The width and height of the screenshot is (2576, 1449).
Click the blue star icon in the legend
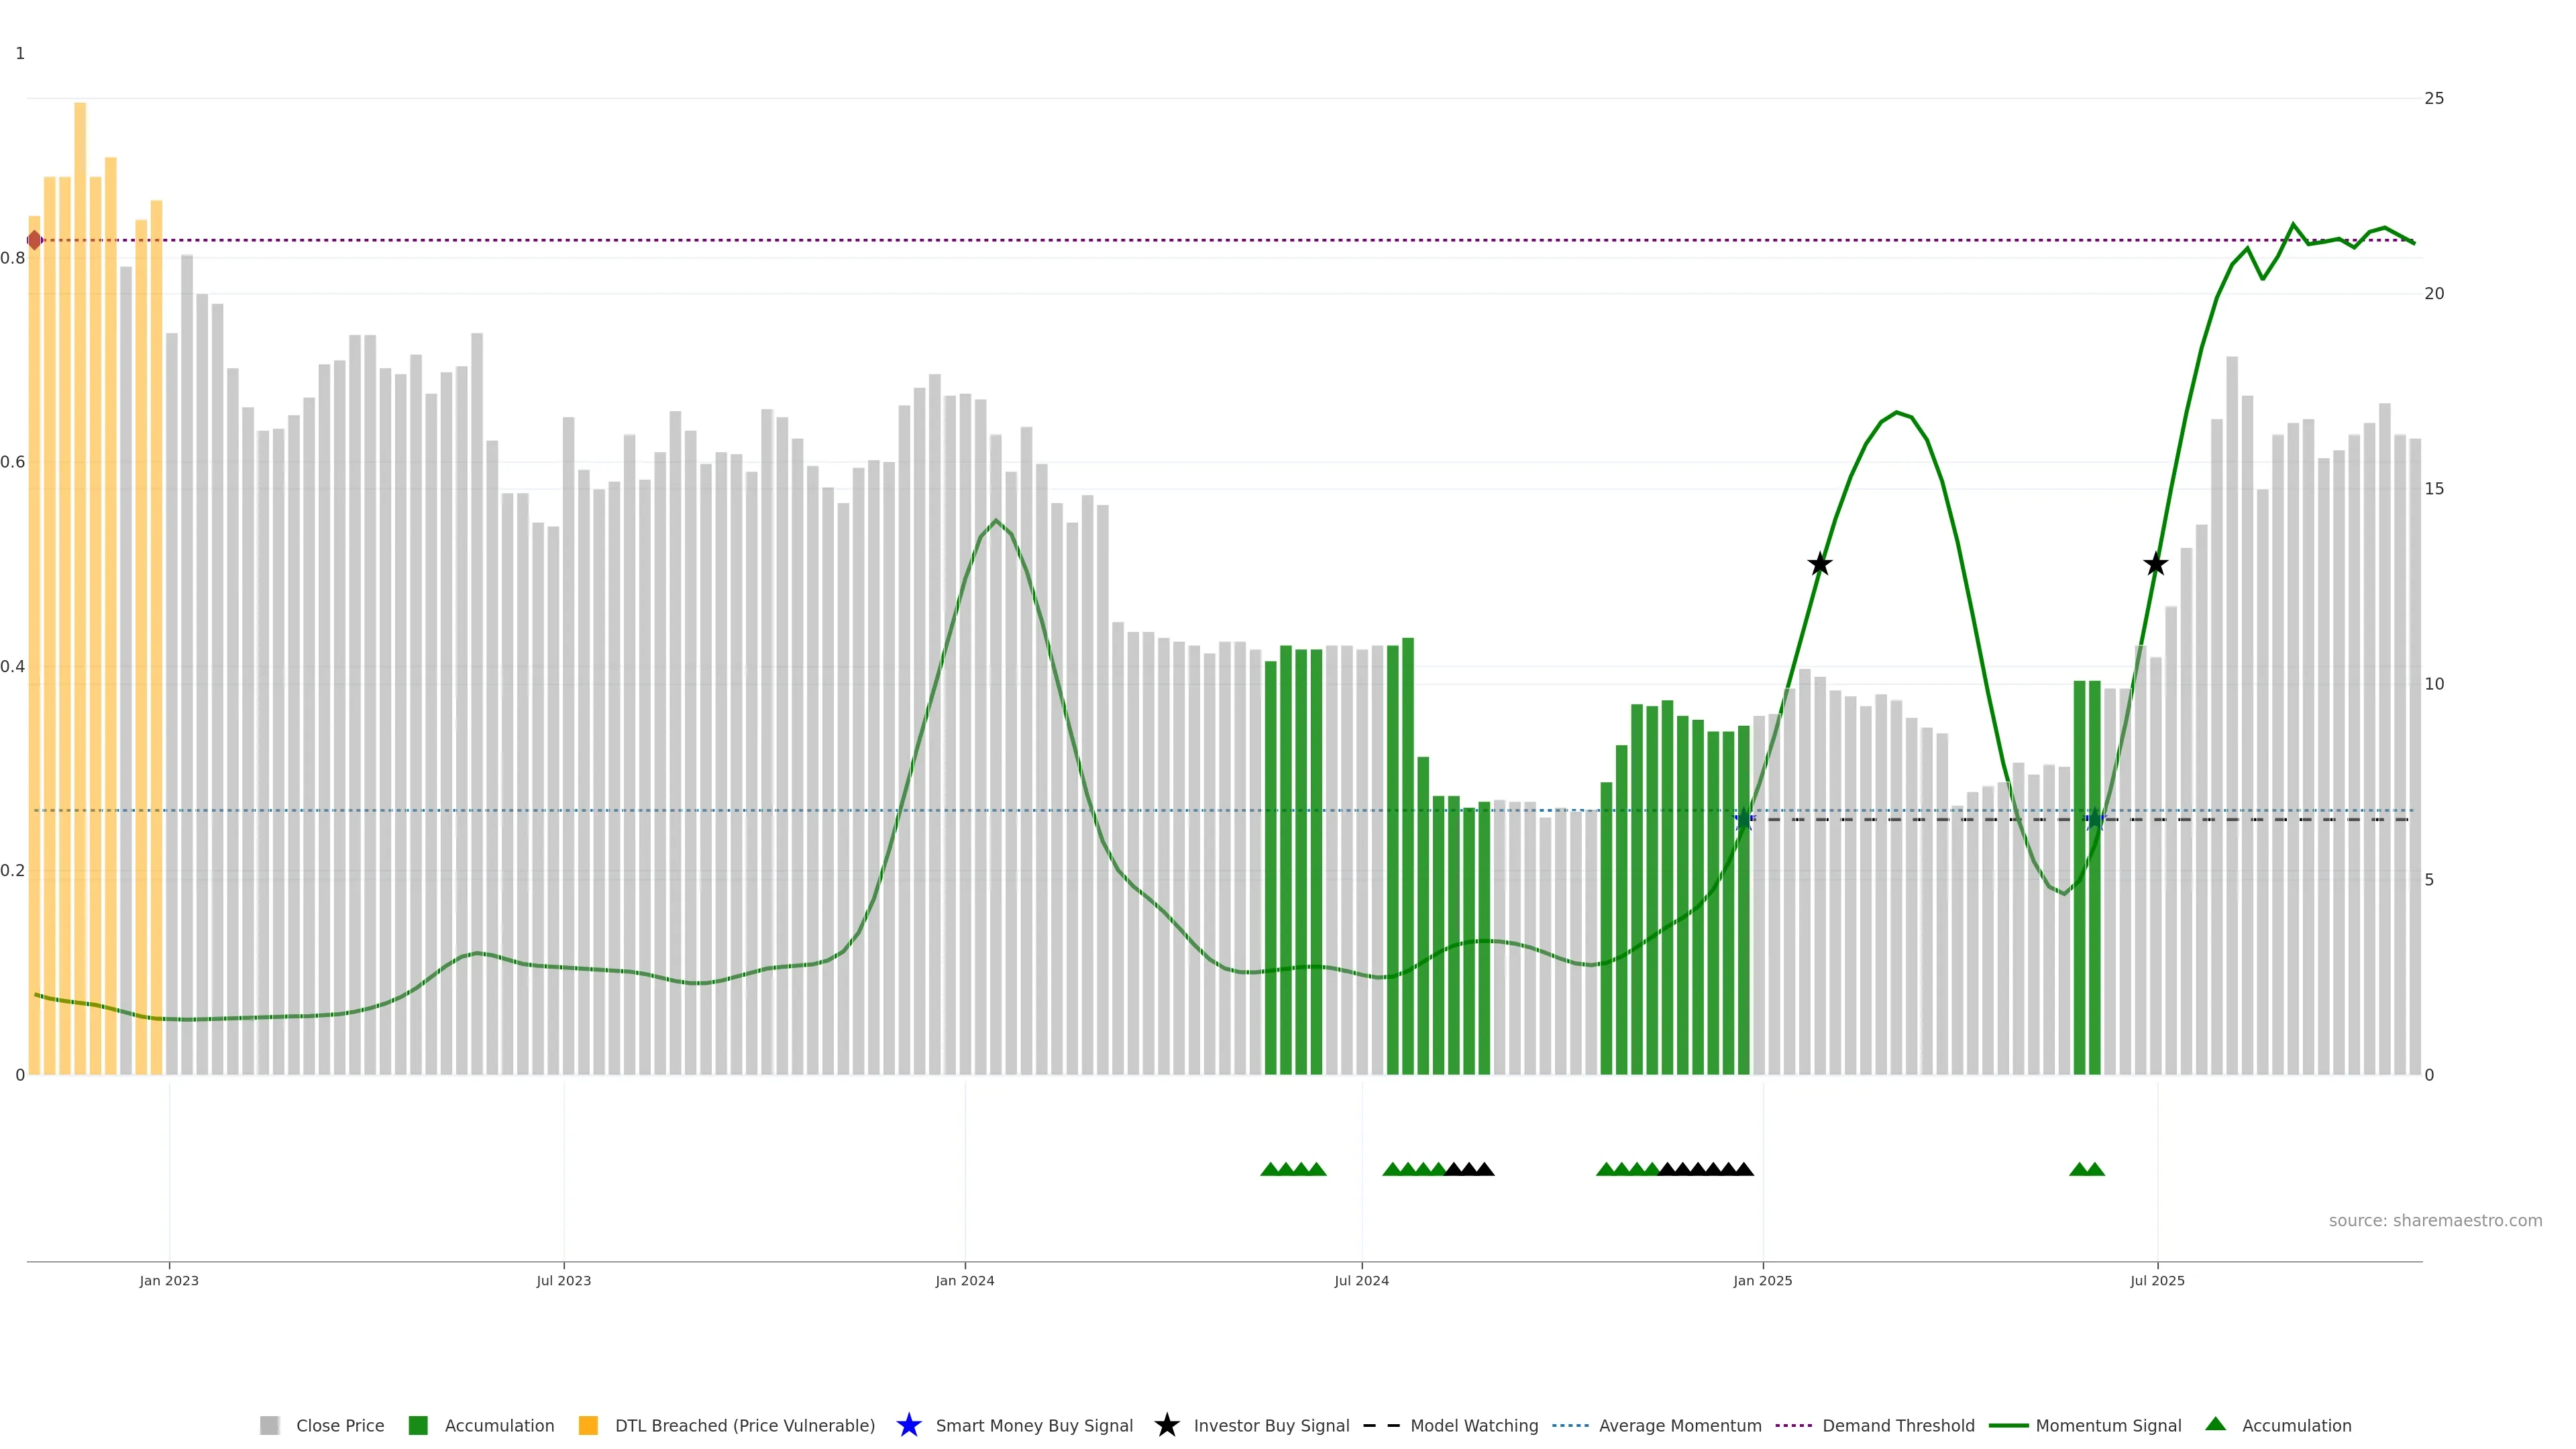coord(908,1425)
